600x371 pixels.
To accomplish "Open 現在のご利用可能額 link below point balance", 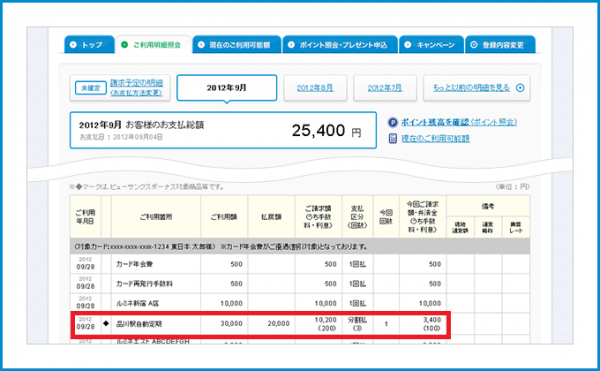I will coord(435,138).
